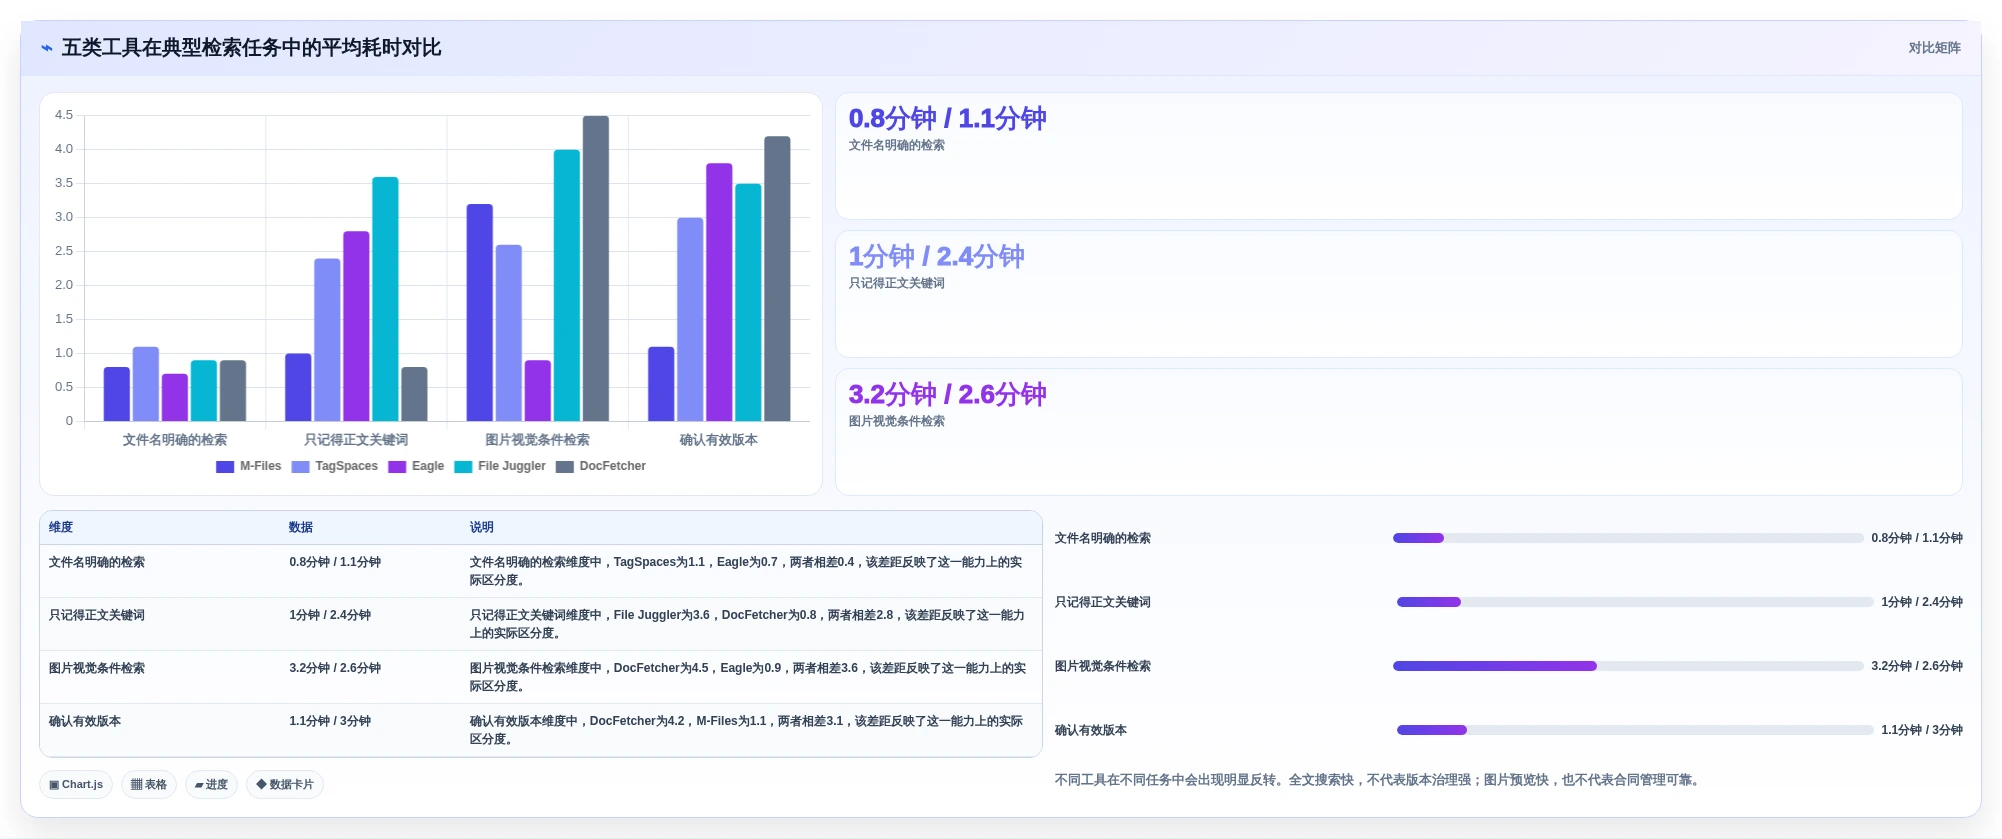Toggle the Eagle legend entry
Viewport: 2002px width, 839px height.
416,466
